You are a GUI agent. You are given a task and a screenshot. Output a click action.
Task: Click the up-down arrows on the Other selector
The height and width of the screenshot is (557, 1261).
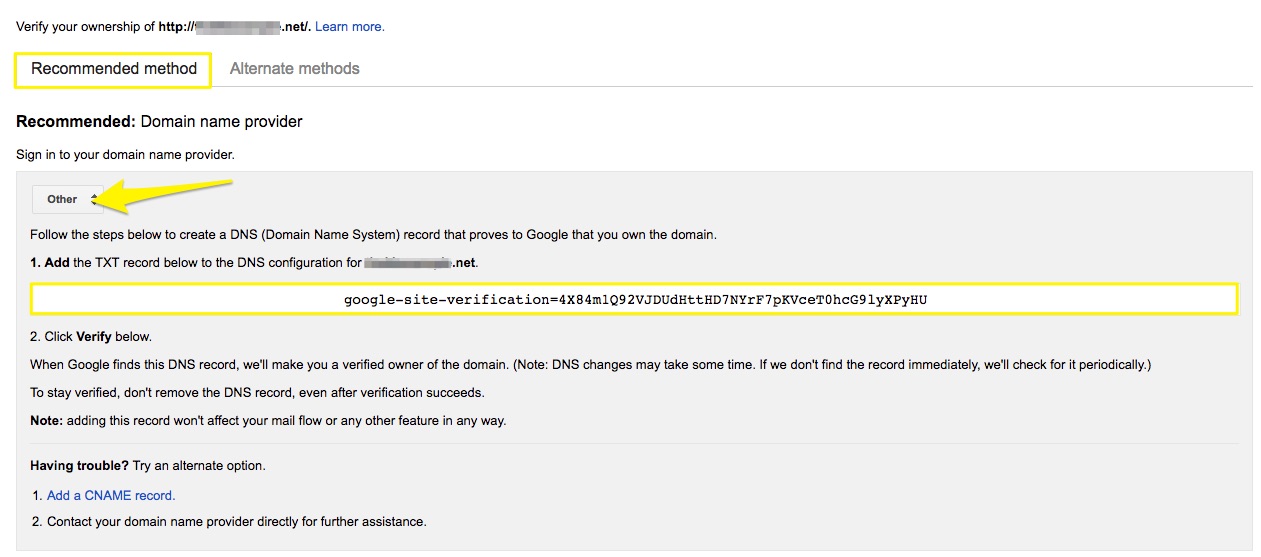point(94,199)
